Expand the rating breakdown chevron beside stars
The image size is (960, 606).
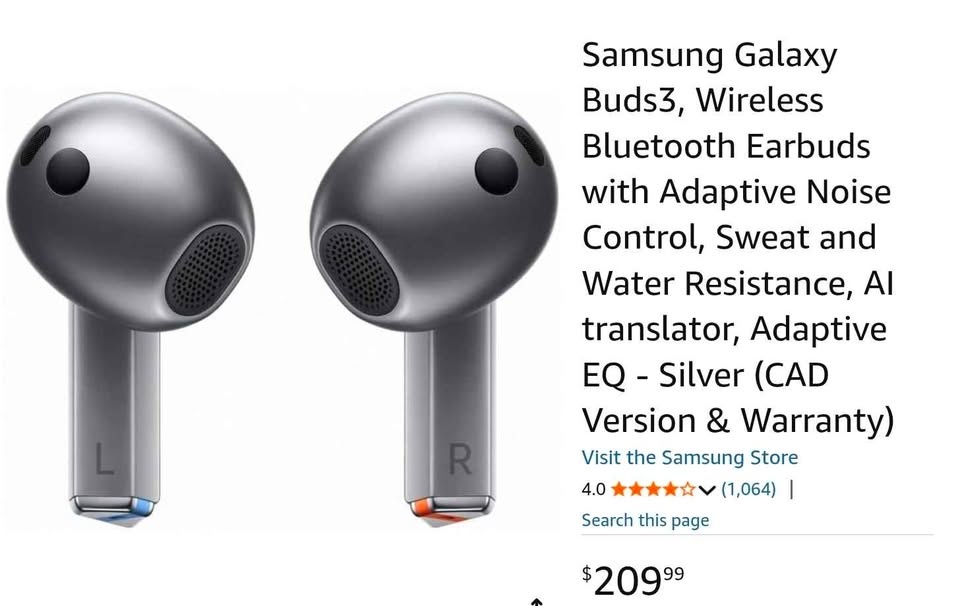[707, 490]
